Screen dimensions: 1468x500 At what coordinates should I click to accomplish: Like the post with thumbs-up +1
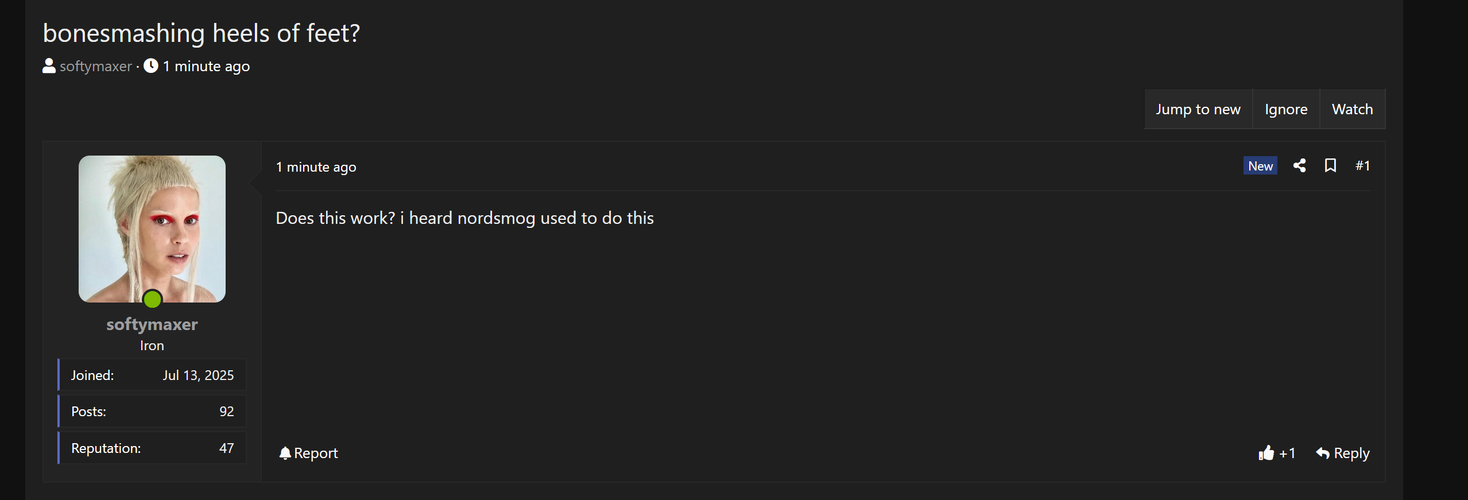point(1276,453)
